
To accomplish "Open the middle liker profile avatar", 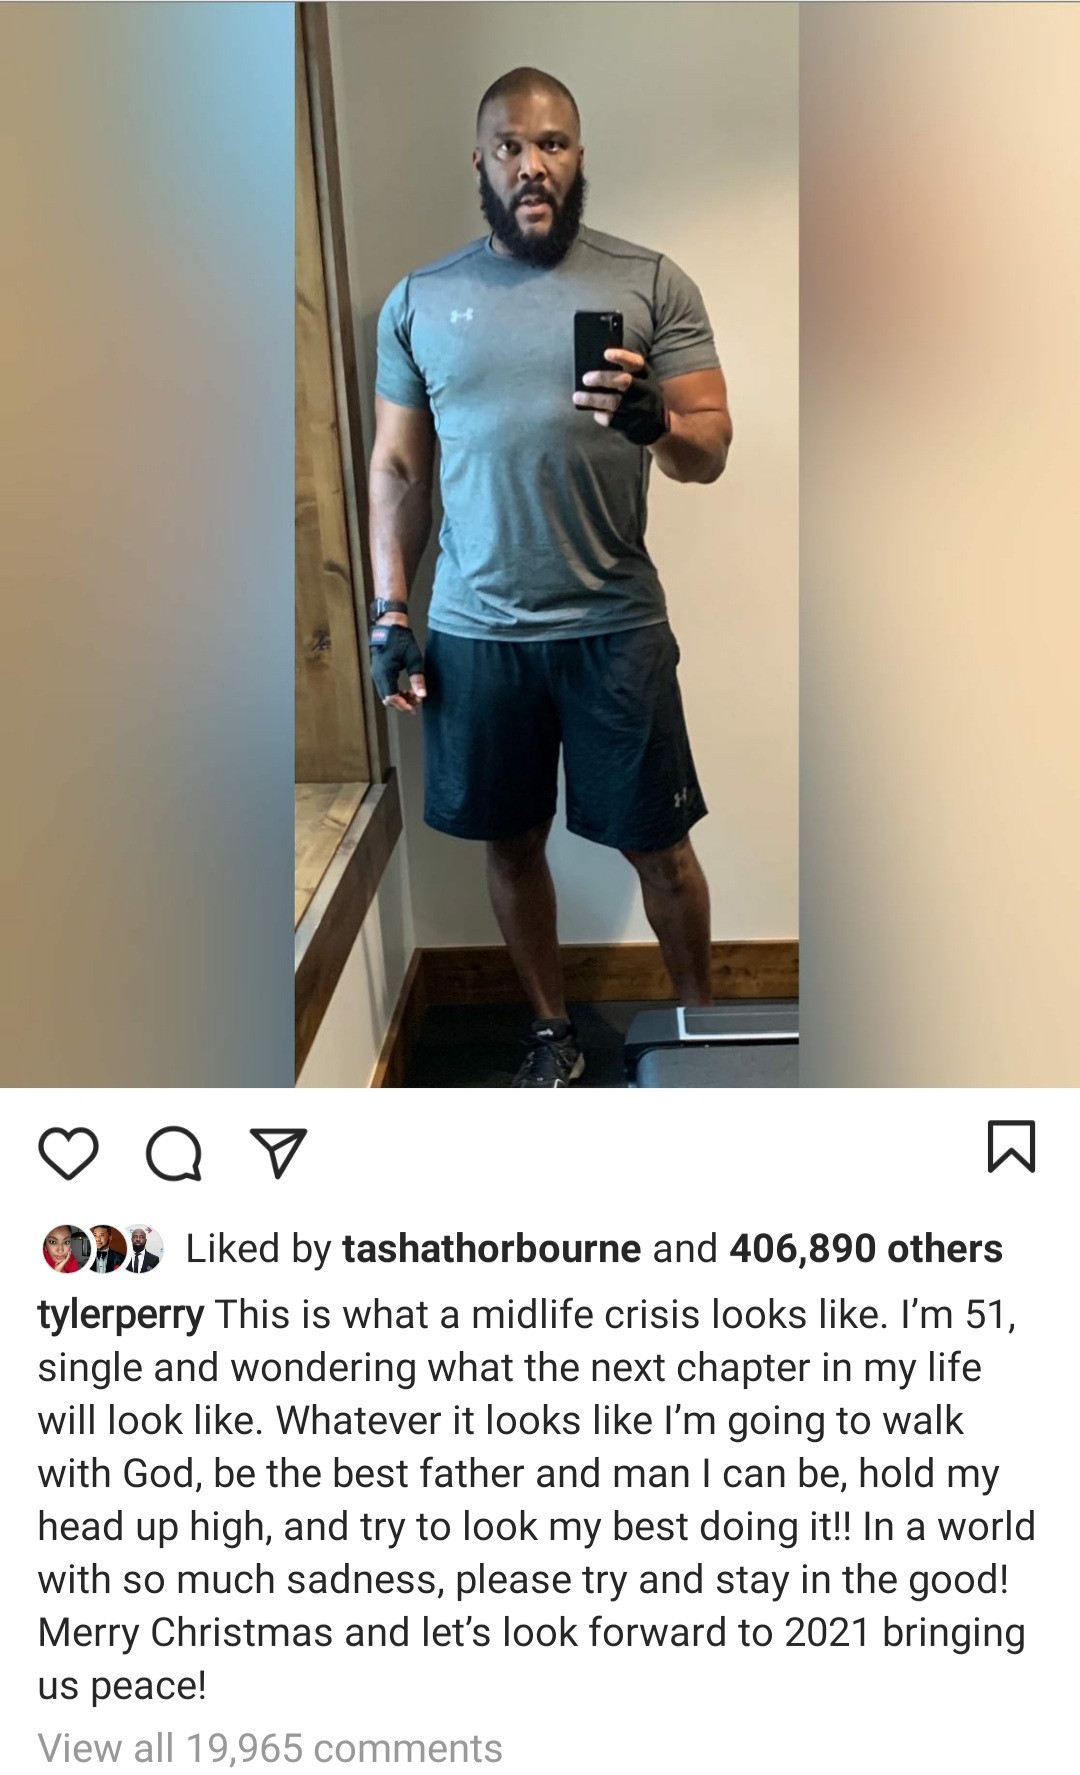I will click(x=102, y=1248).
